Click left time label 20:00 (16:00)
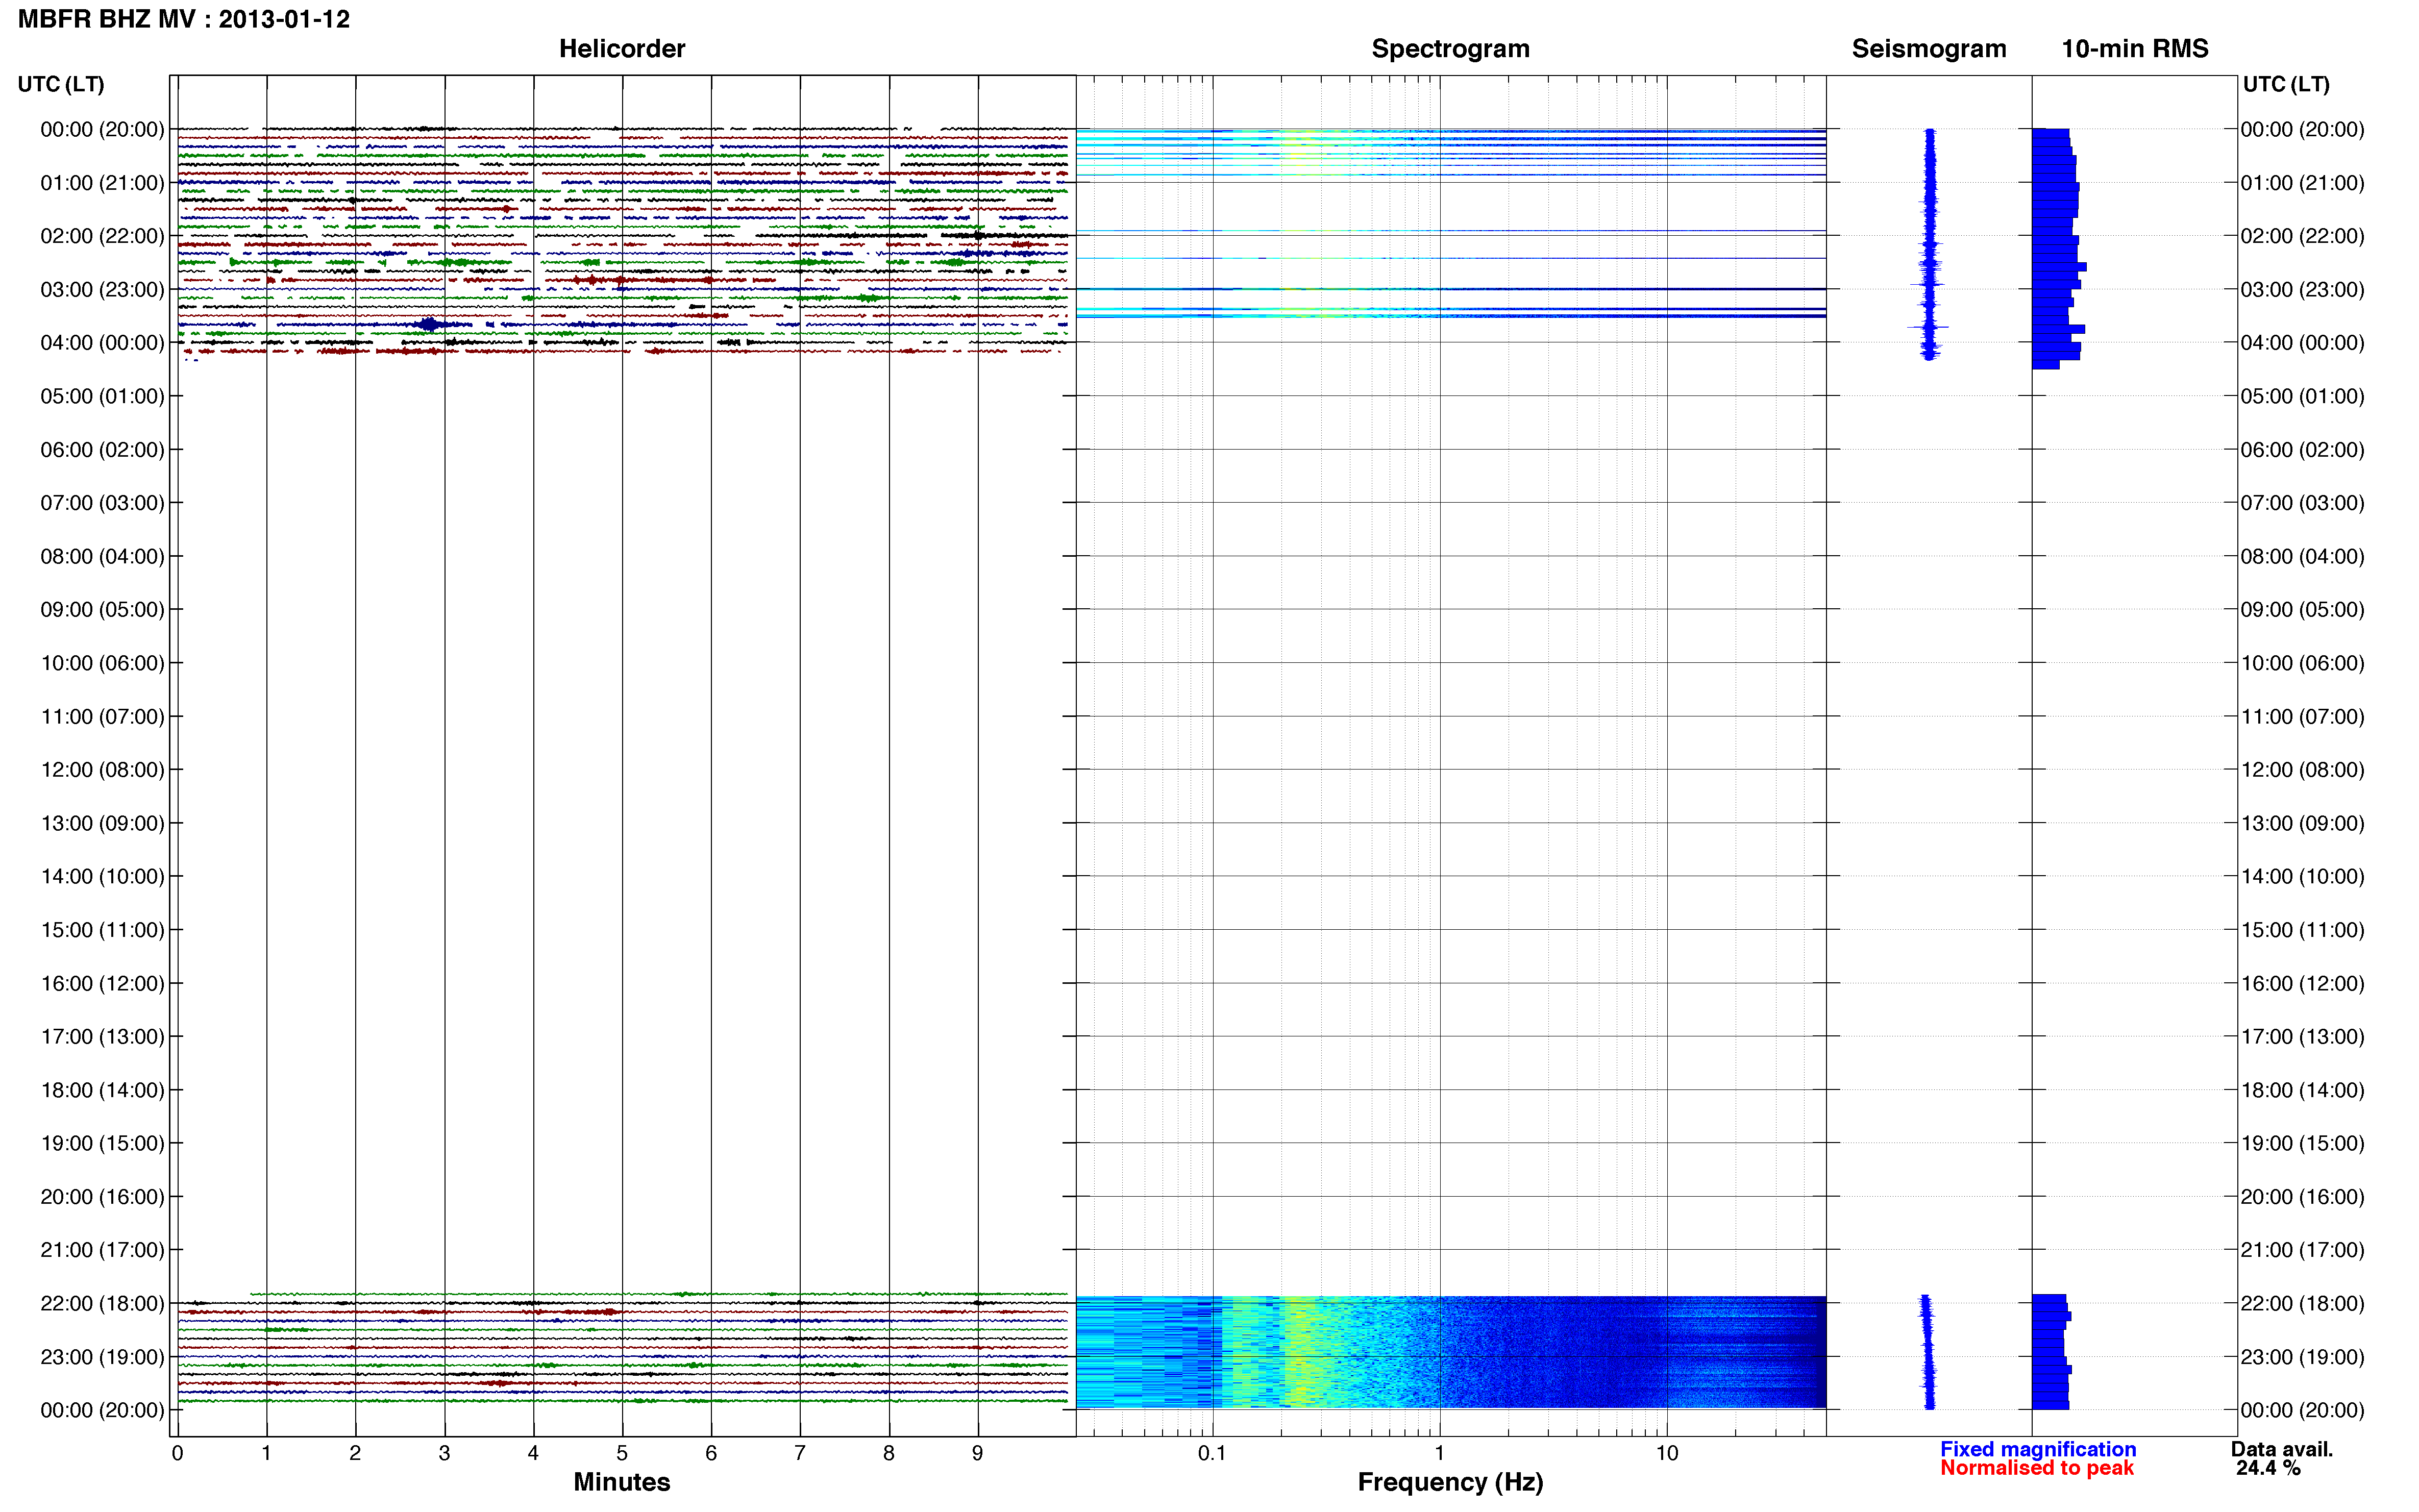The height and width of the screenshot is (1512, 2419). pos(102,1197)
